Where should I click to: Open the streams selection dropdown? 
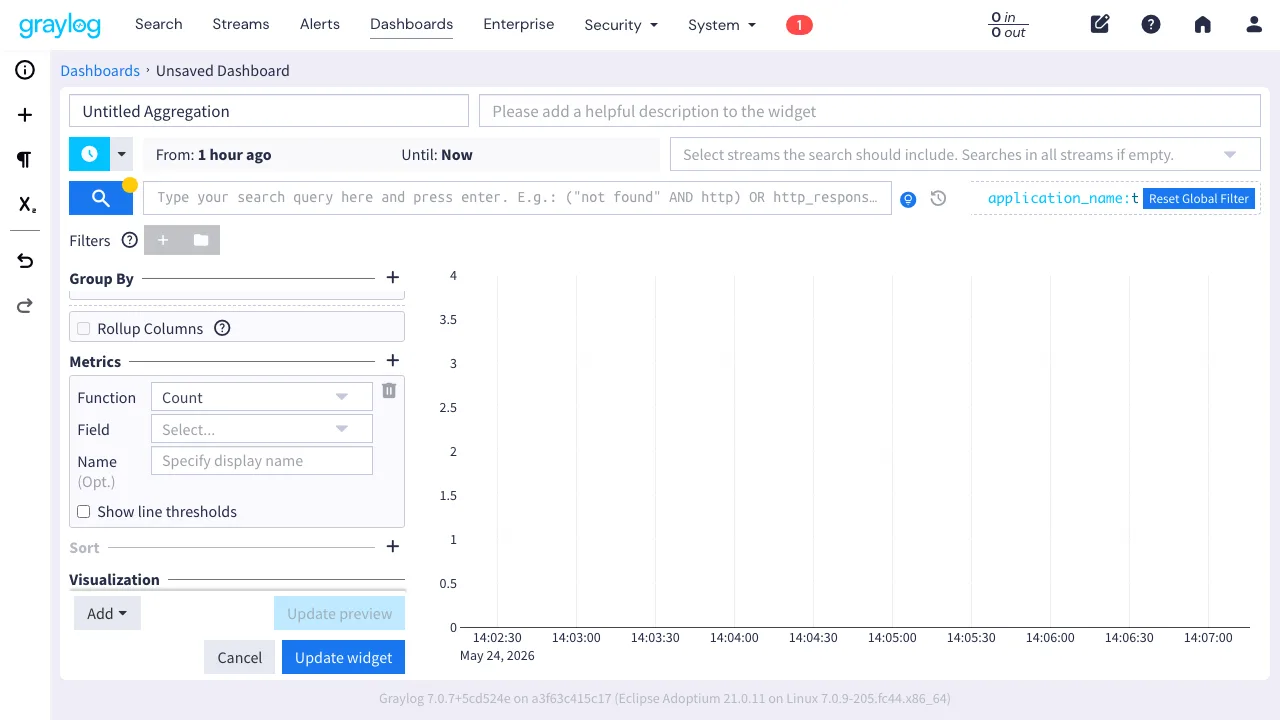coord(965,155)
